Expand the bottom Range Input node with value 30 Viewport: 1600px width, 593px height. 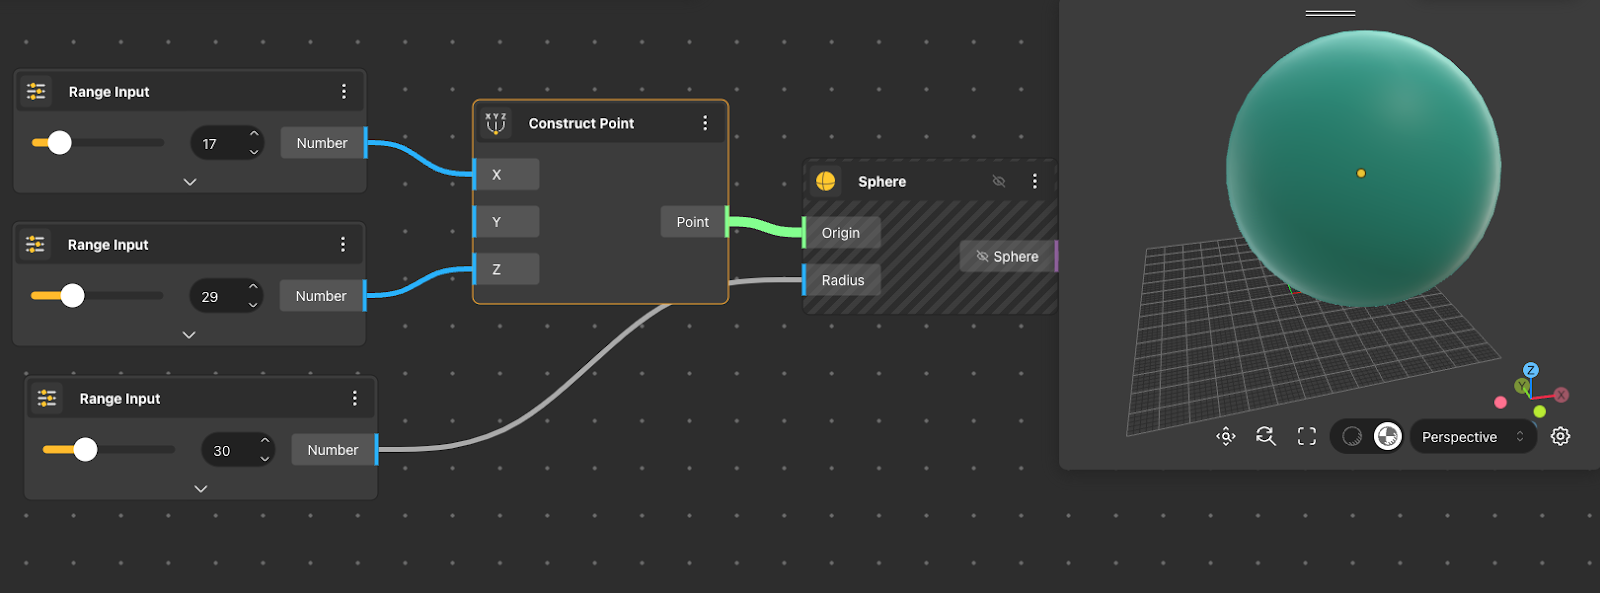click(201, 489)
